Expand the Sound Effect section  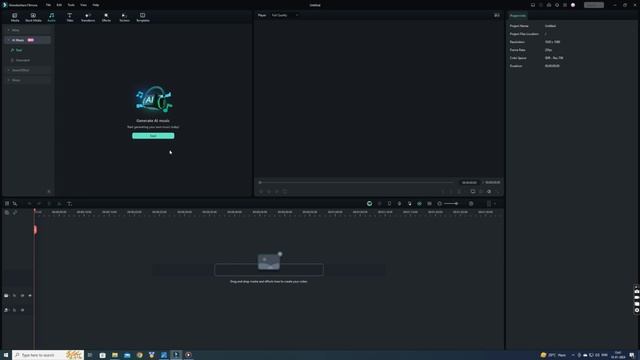(x=28, y=70)
